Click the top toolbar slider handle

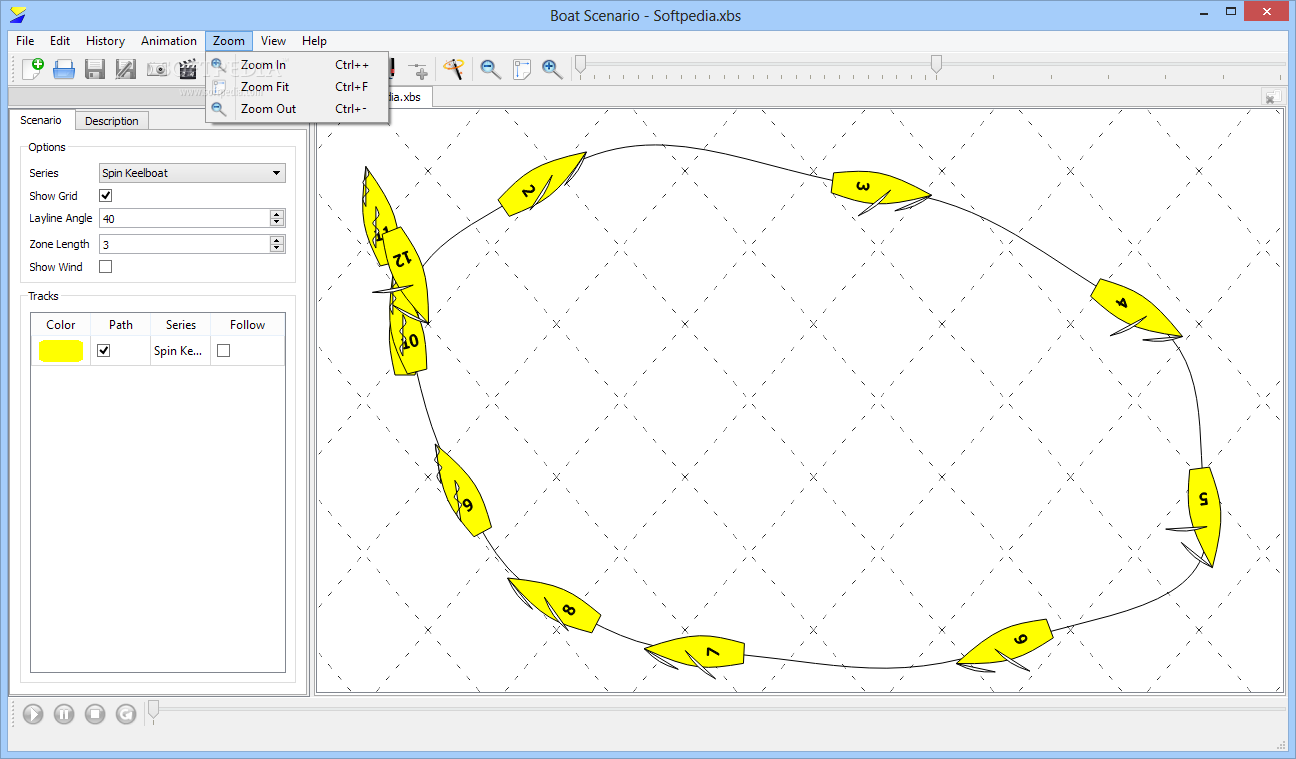tap(936, 65)
